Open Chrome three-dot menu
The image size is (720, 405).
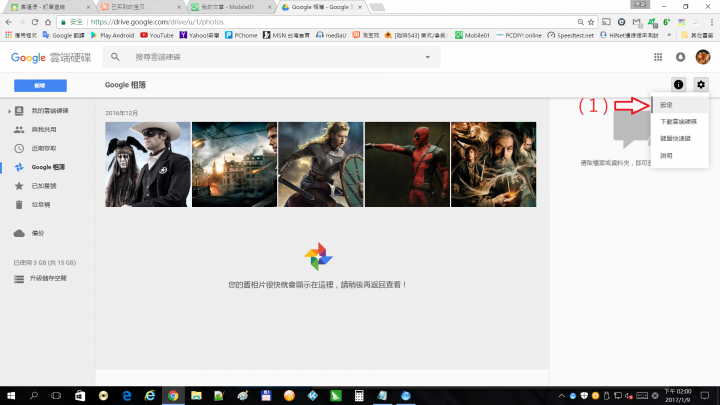point(712,22)
